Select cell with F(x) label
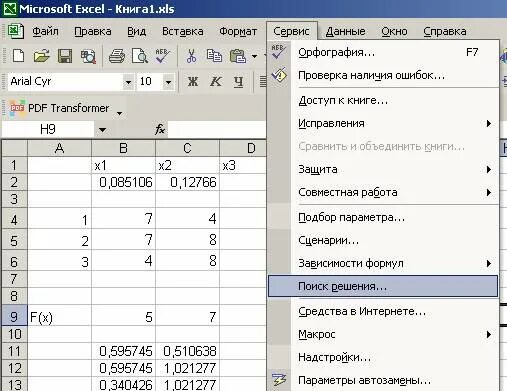 (x=59, y=315)
